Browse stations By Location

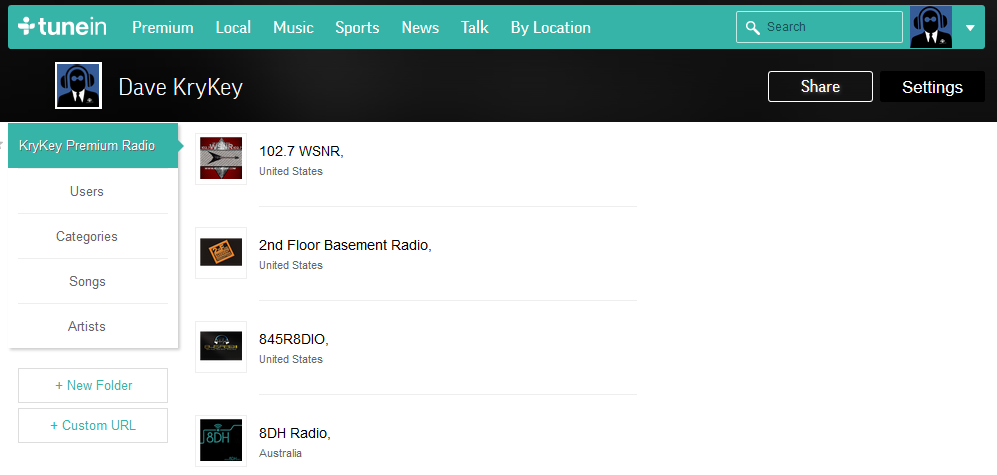pos(550,28)
